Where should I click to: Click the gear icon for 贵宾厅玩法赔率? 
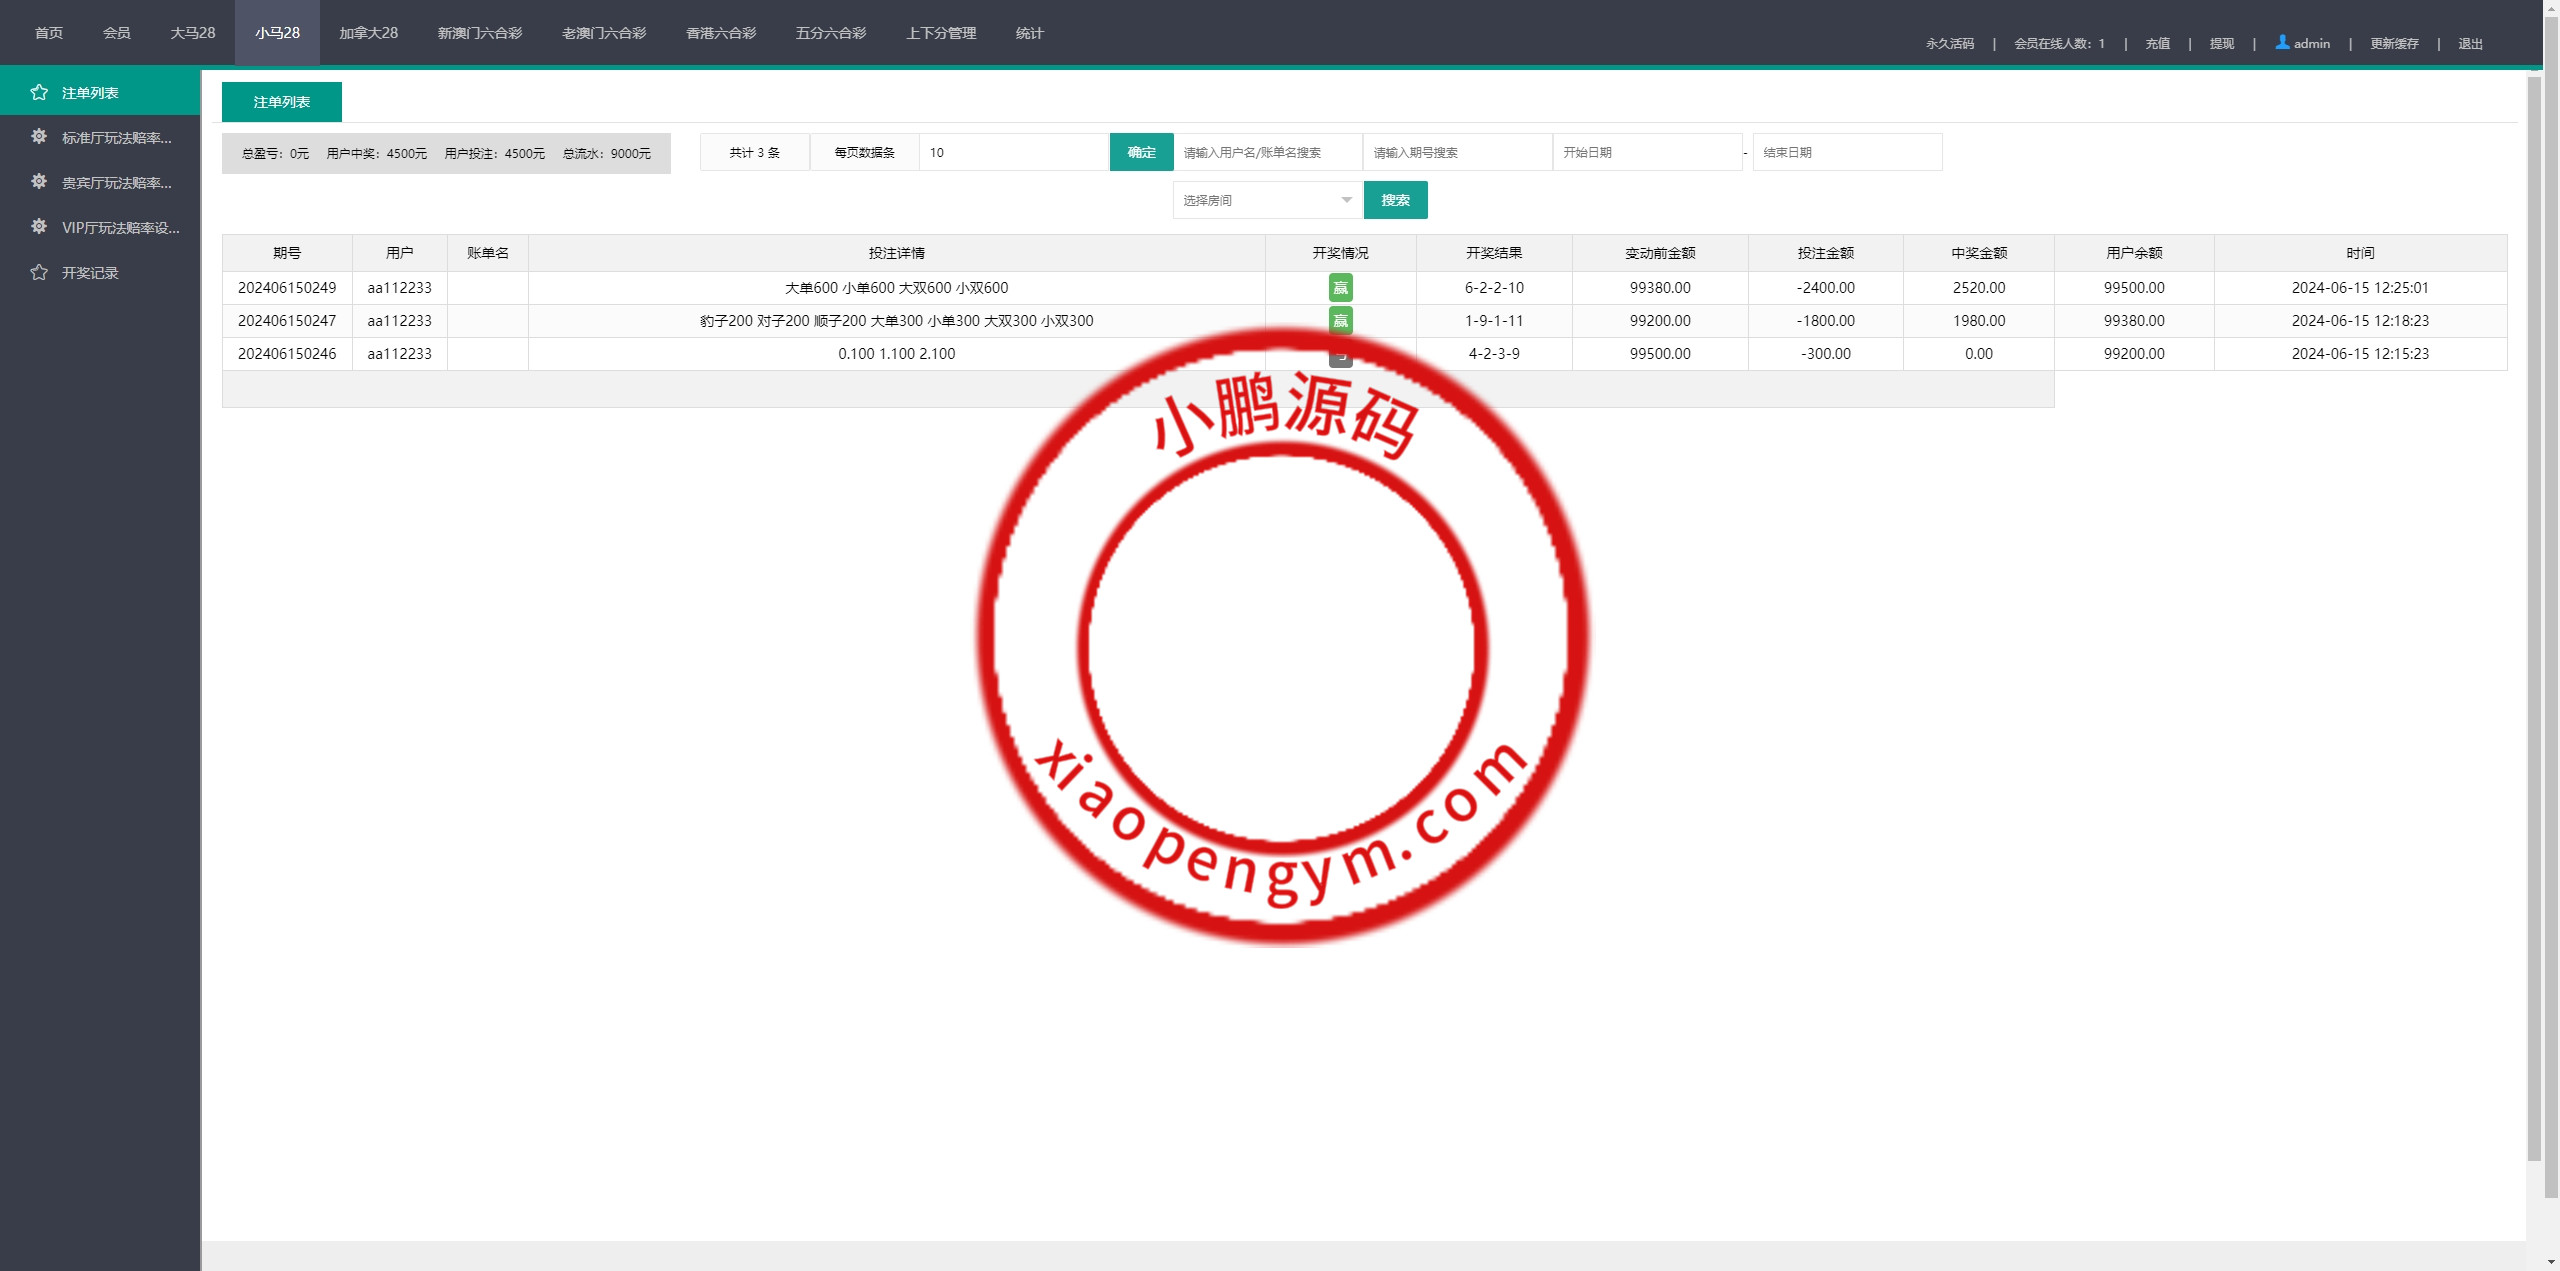click(x=39, y=181)
